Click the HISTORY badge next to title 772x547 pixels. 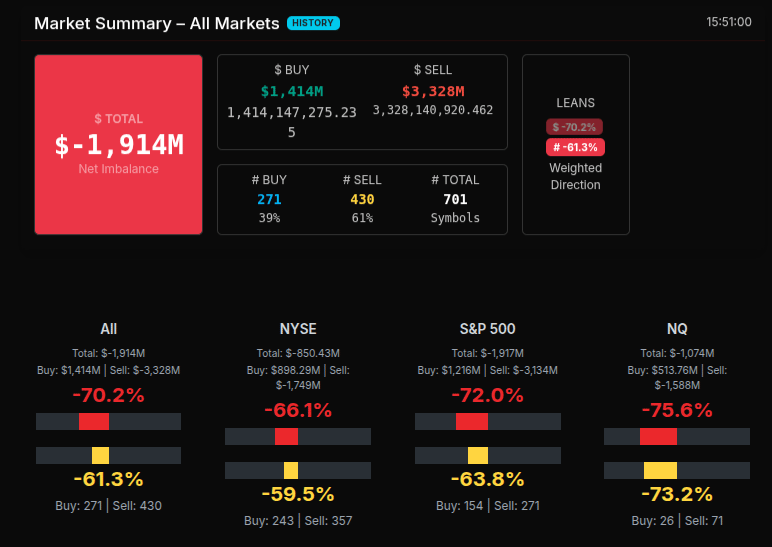point(313,23)
